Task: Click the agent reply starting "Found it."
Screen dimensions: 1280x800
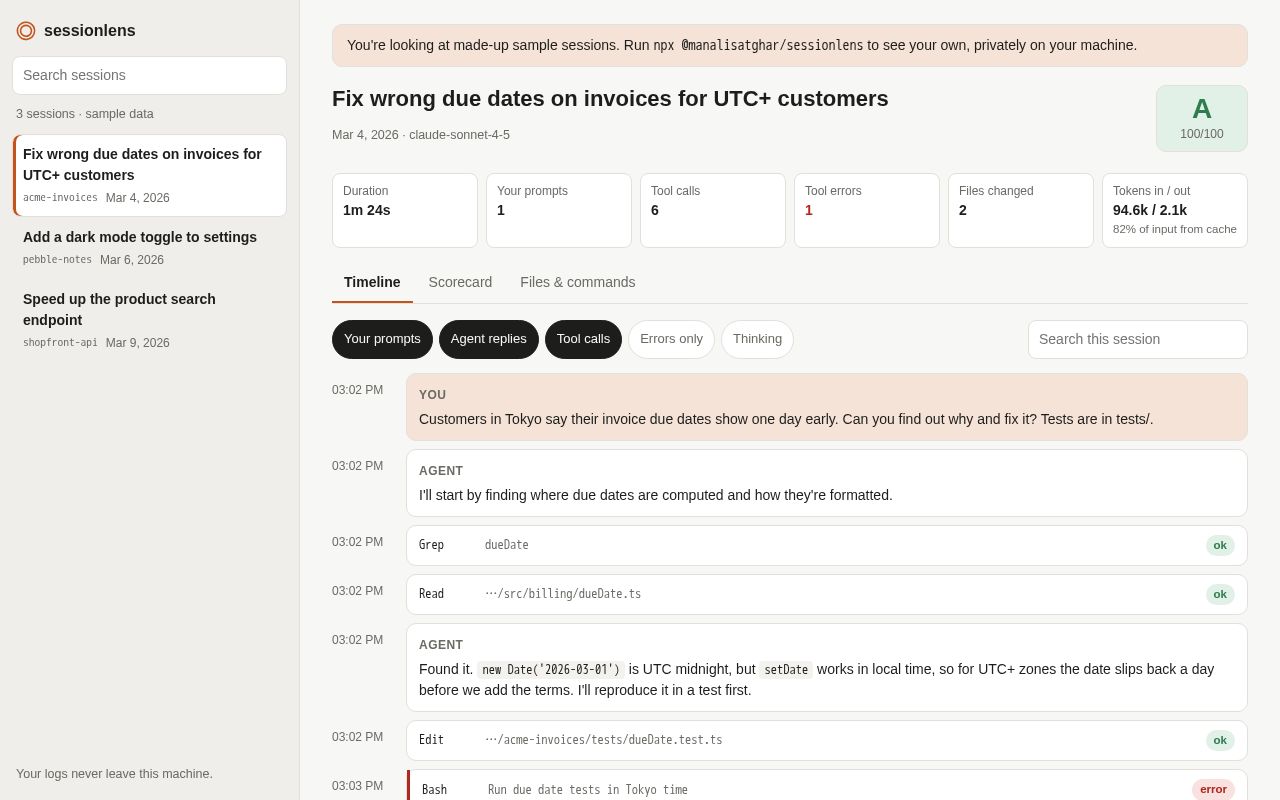Action: tap(827, 667)
